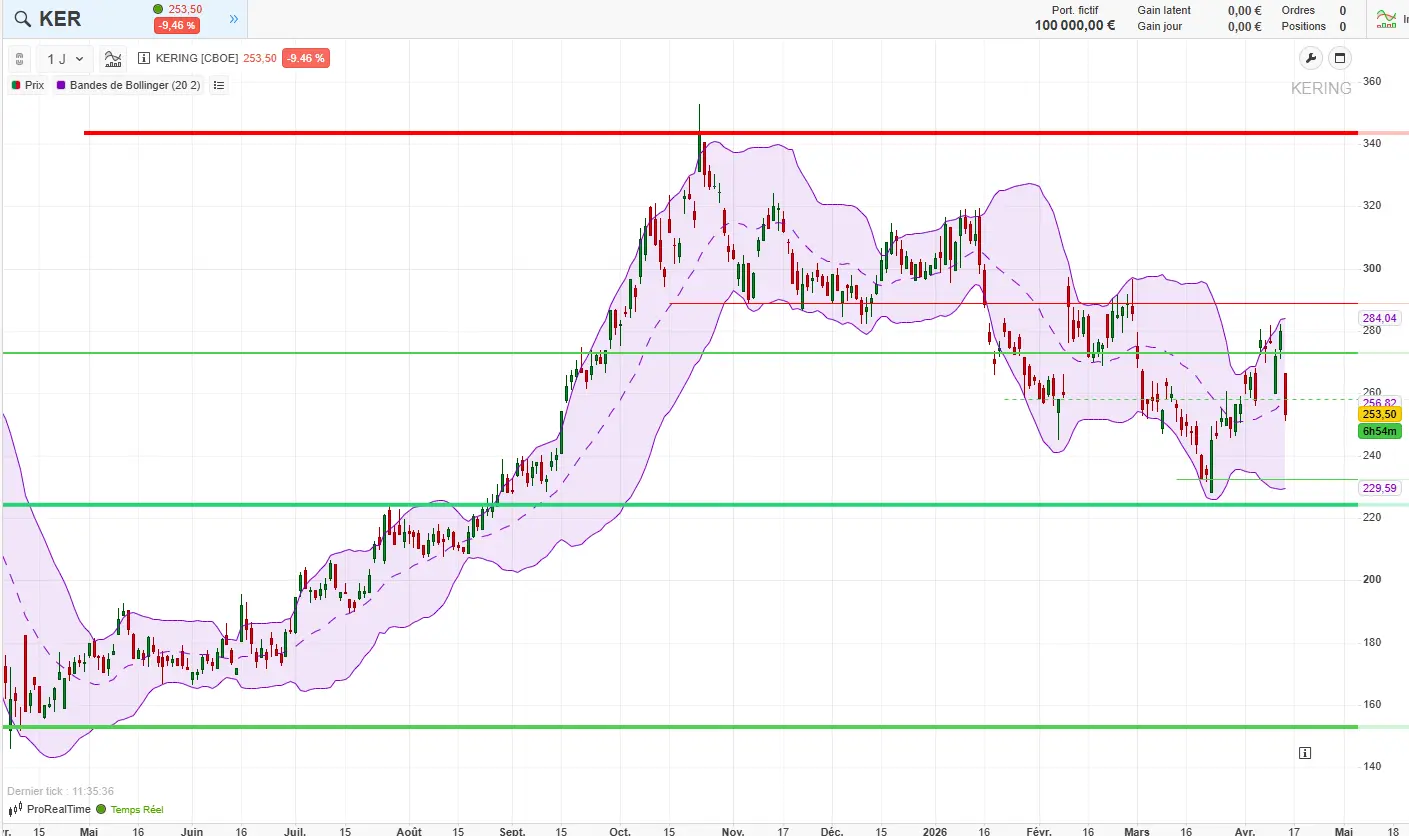Click the Dernier tick time 11:35:36
The height and width of the screenshot is (836, 1409).
click(93, 791)
